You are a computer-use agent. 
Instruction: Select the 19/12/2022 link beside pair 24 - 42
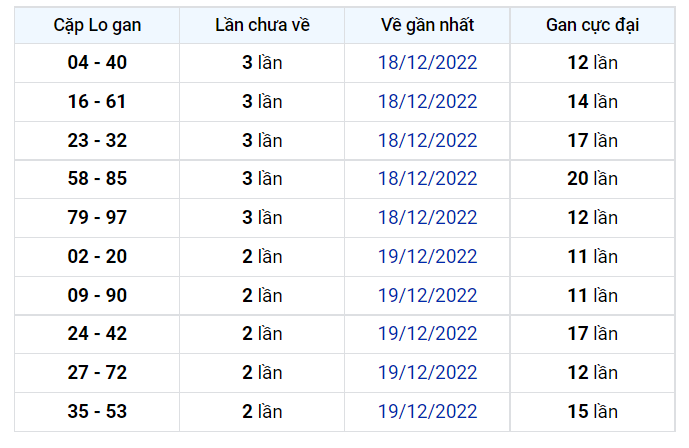coord(427,334)
